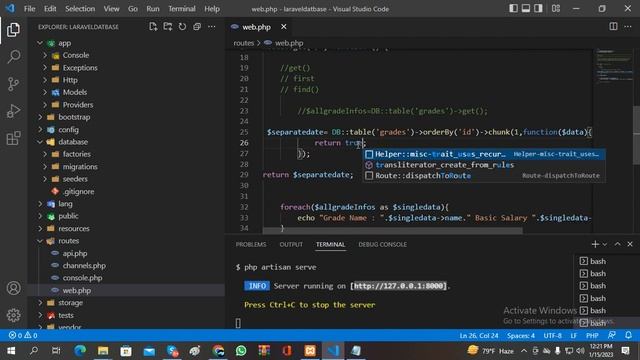Viewport: 640px width, 360px height.
Task: Click the feedback icon in status bar
Action: coord(611,336)
